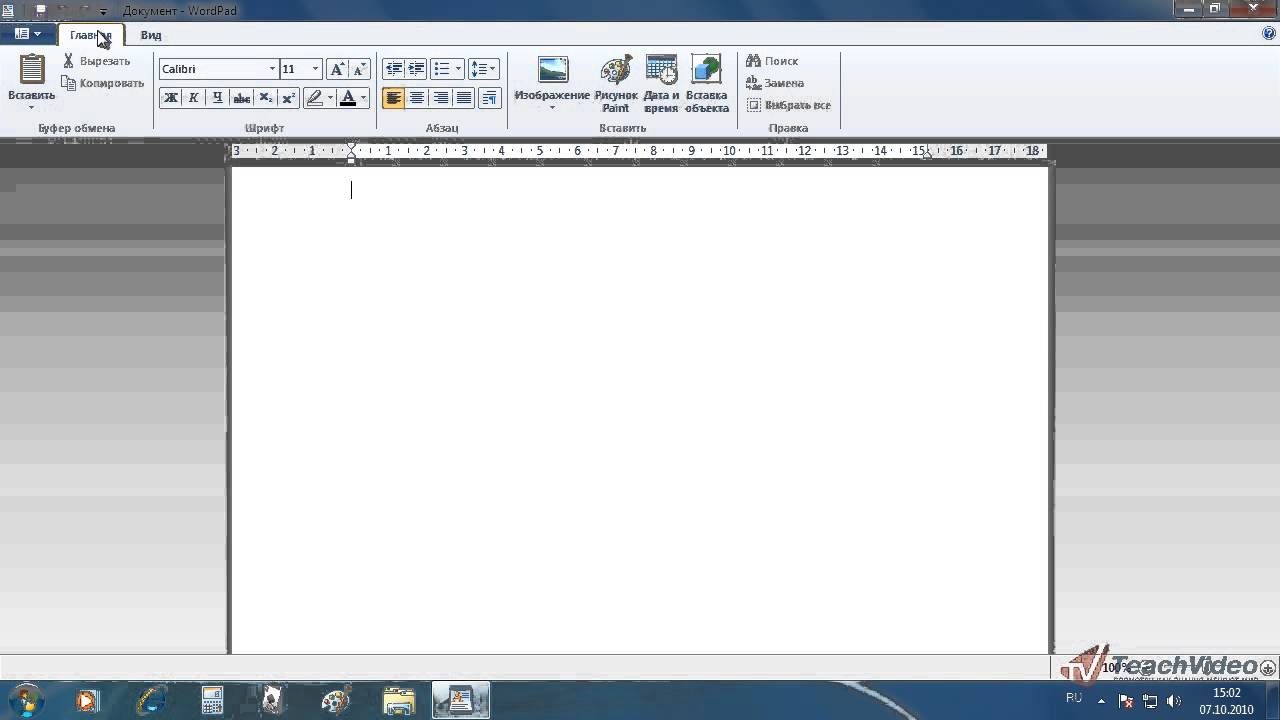Click the first-line indent ruler marker
1280x720 pixels.
pyautogui.click(x=351, y=146)
